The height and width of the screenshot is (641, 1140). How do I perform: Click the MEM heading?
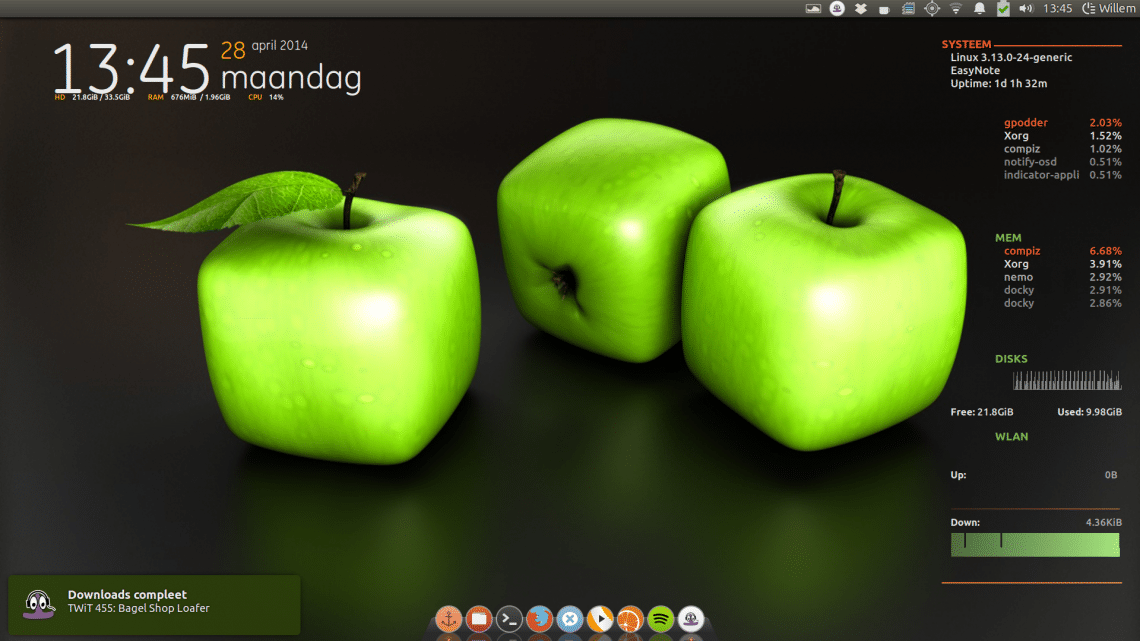[1008, 238]
